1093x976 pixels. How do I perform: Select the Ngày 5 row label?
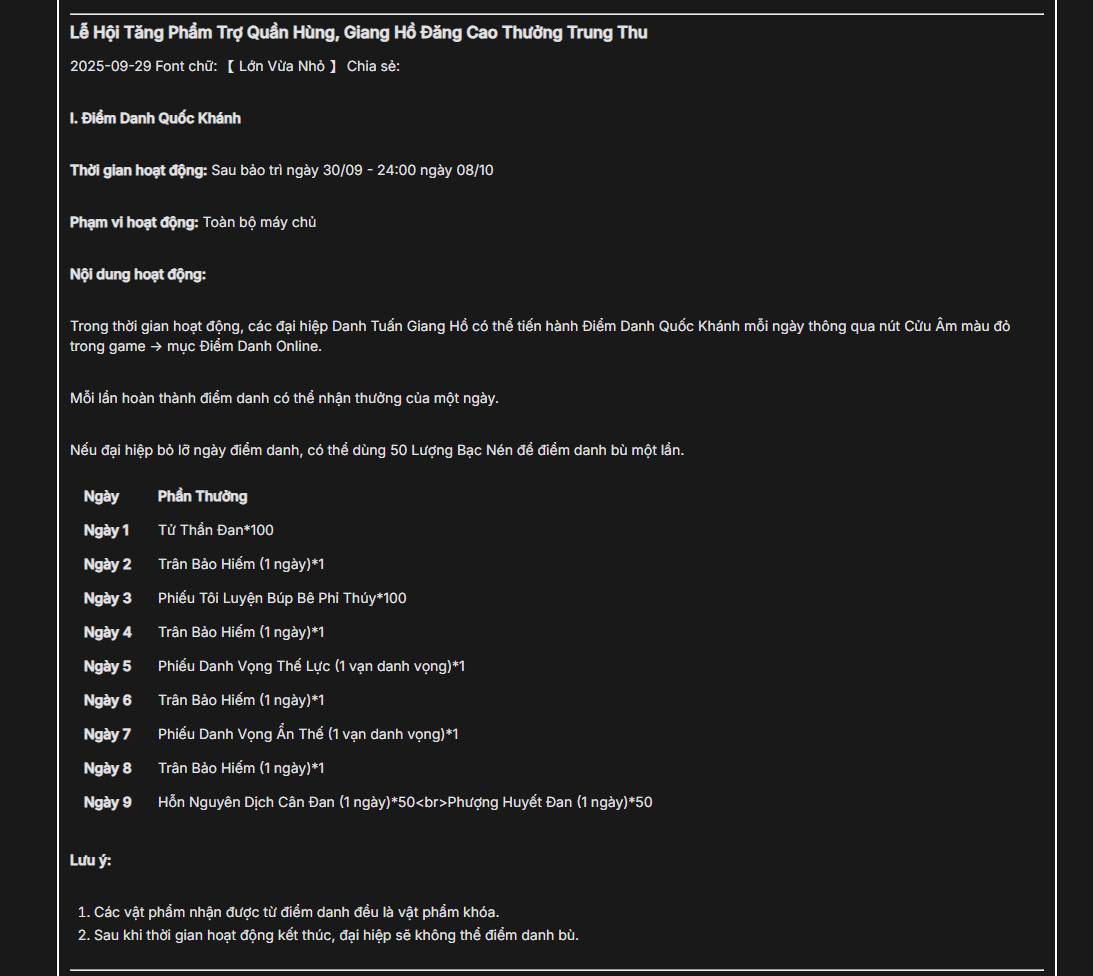(107, 666)
